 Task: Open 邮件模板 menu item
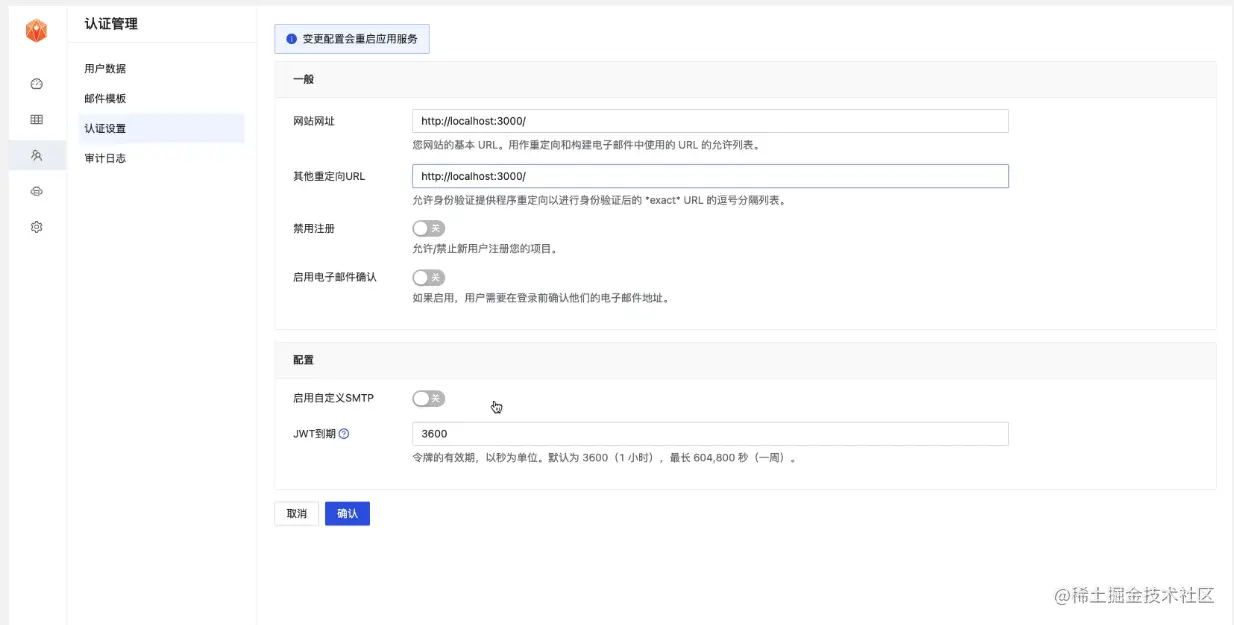coord(162,99)
